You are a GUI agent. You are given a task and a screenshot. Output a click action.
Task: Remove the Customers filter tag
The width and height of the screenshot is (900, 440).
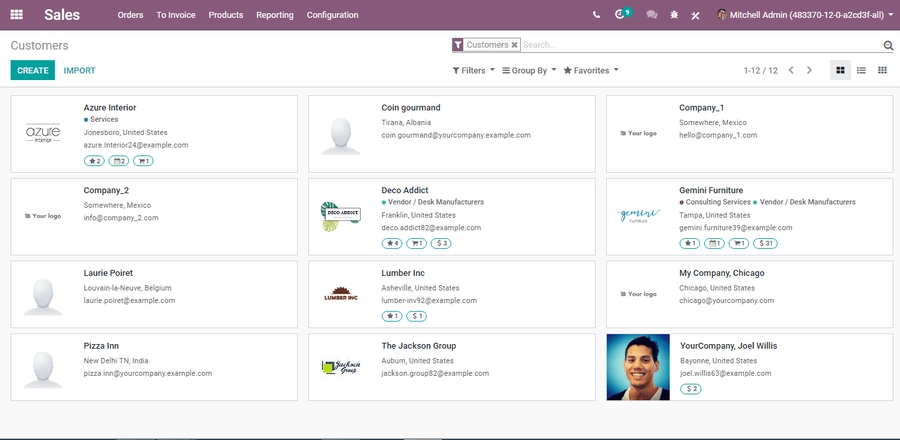pos(514,45)
